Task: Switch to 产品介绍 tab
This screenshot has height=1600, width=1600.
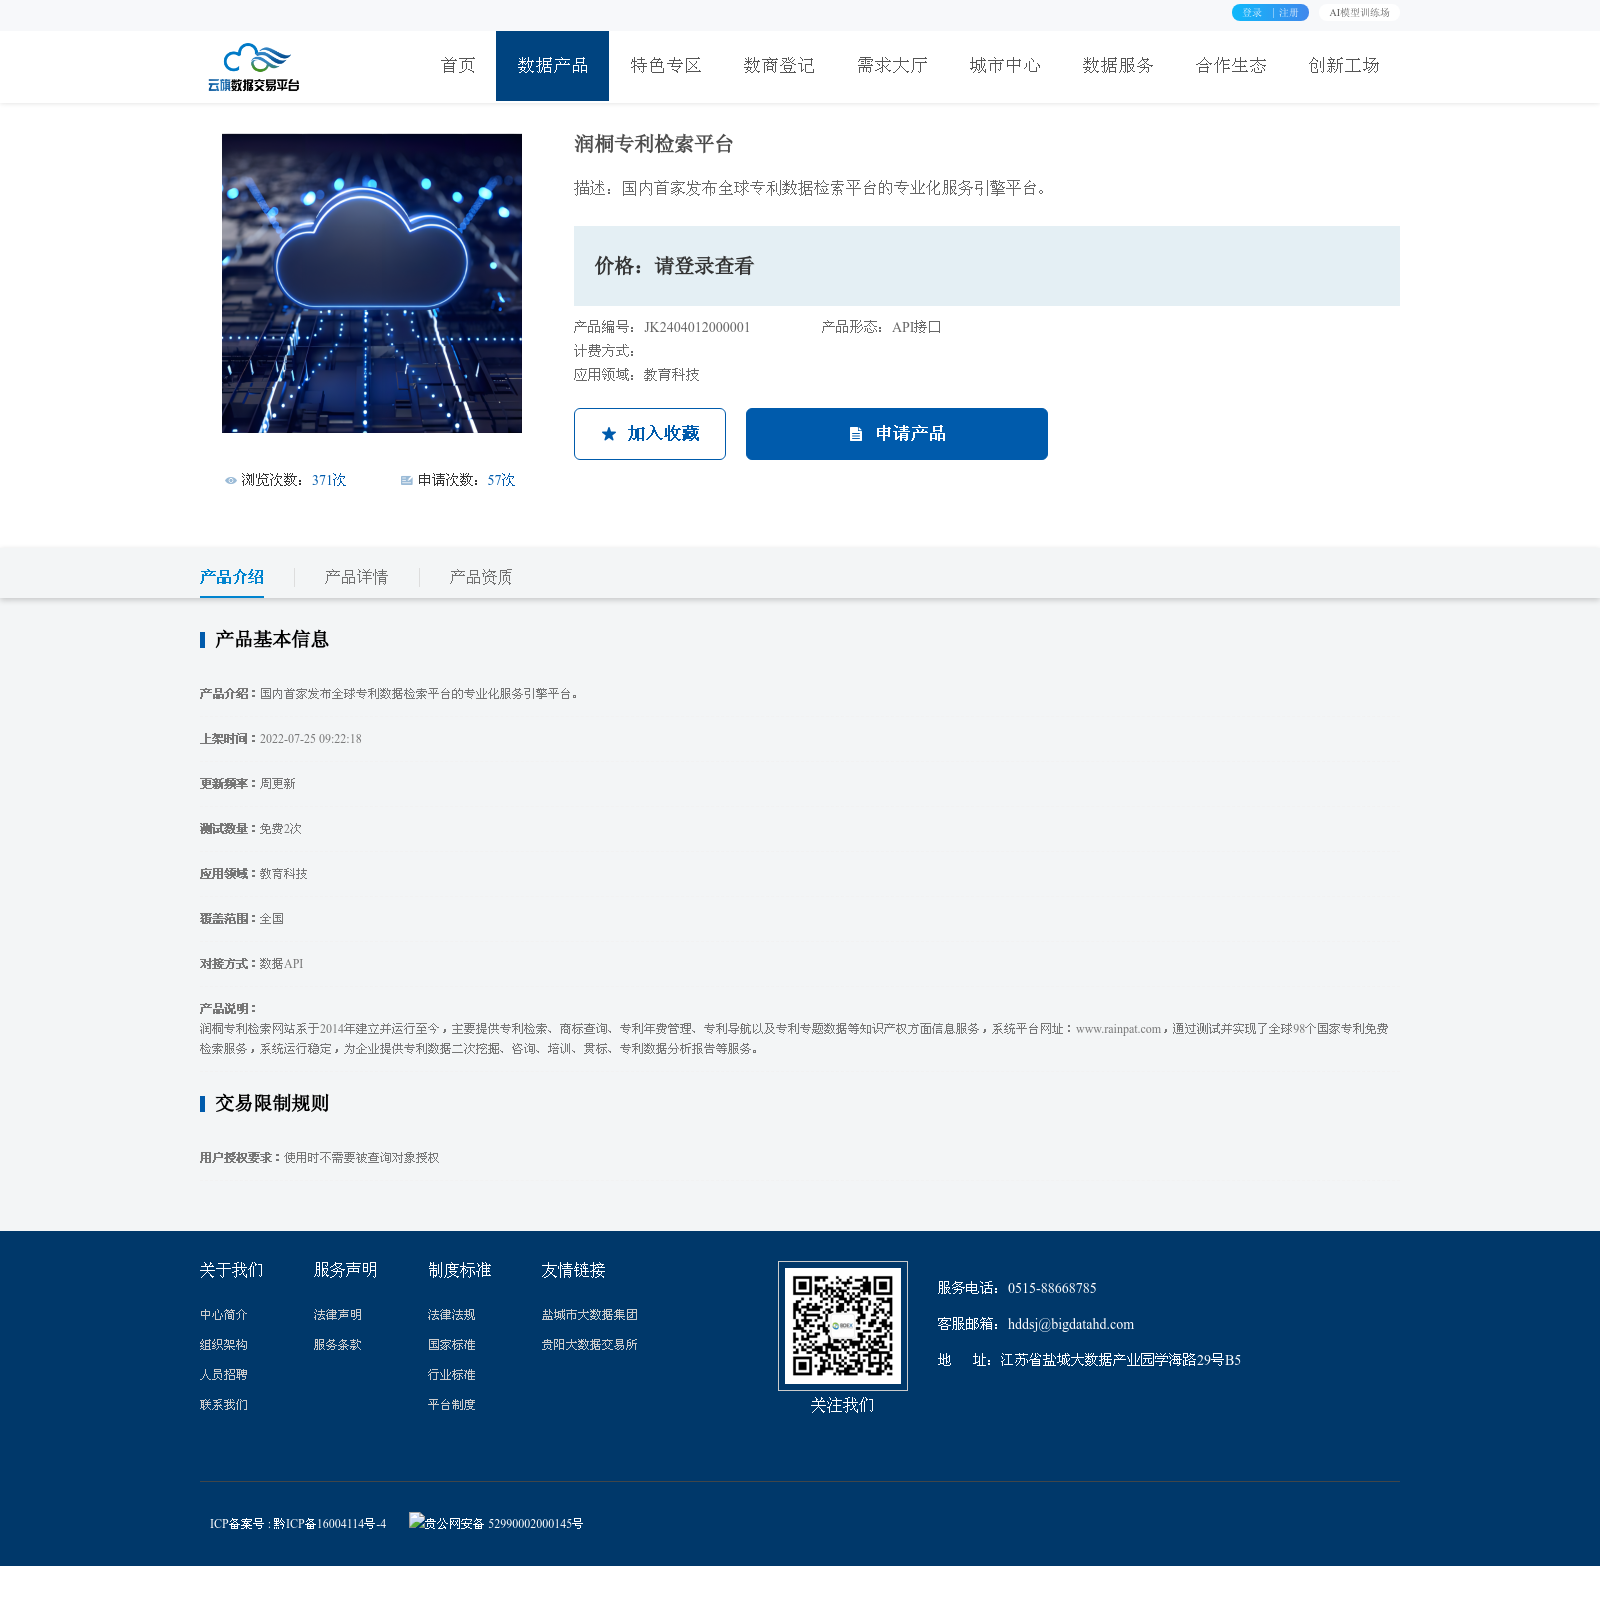Action: click(232, 577)
